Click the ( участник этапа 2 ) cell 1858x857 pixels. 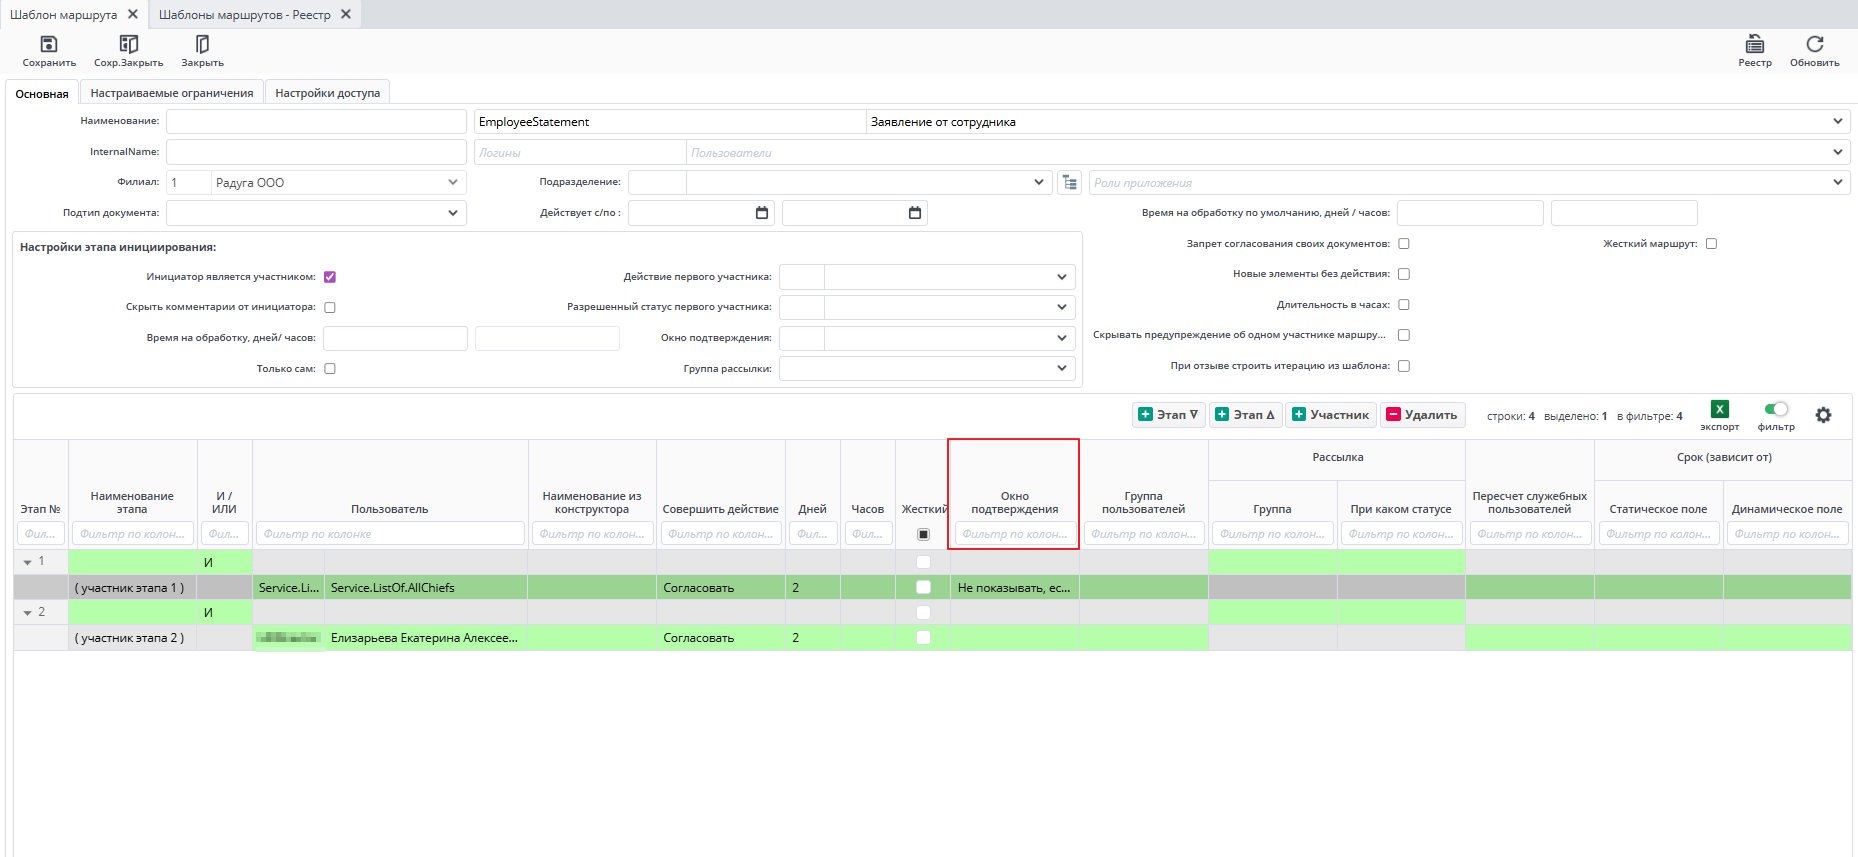click(132, 637)
